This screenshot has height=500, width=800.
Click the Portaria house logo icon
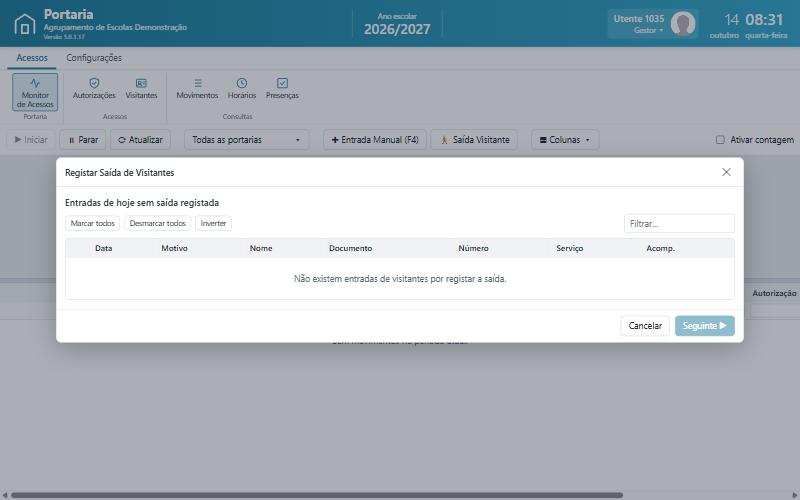click(x=24, y=23)
